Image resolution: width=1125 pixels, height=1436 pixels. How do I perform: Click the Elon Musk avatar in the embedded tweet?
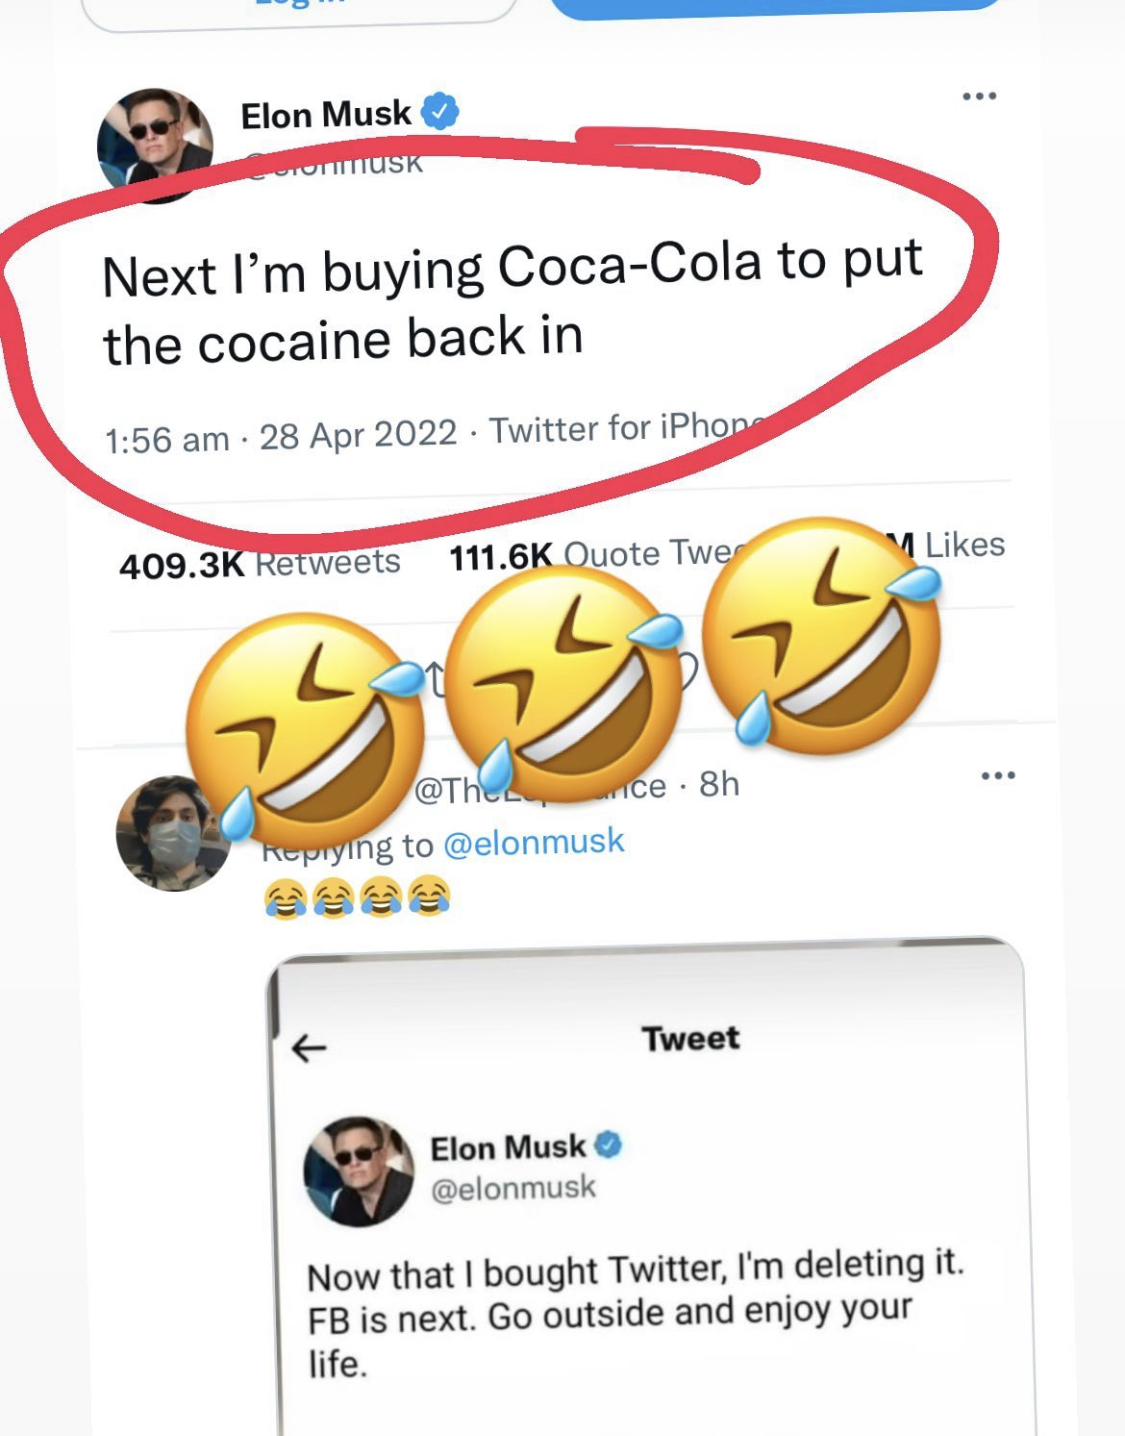(x=358, y=1171)
